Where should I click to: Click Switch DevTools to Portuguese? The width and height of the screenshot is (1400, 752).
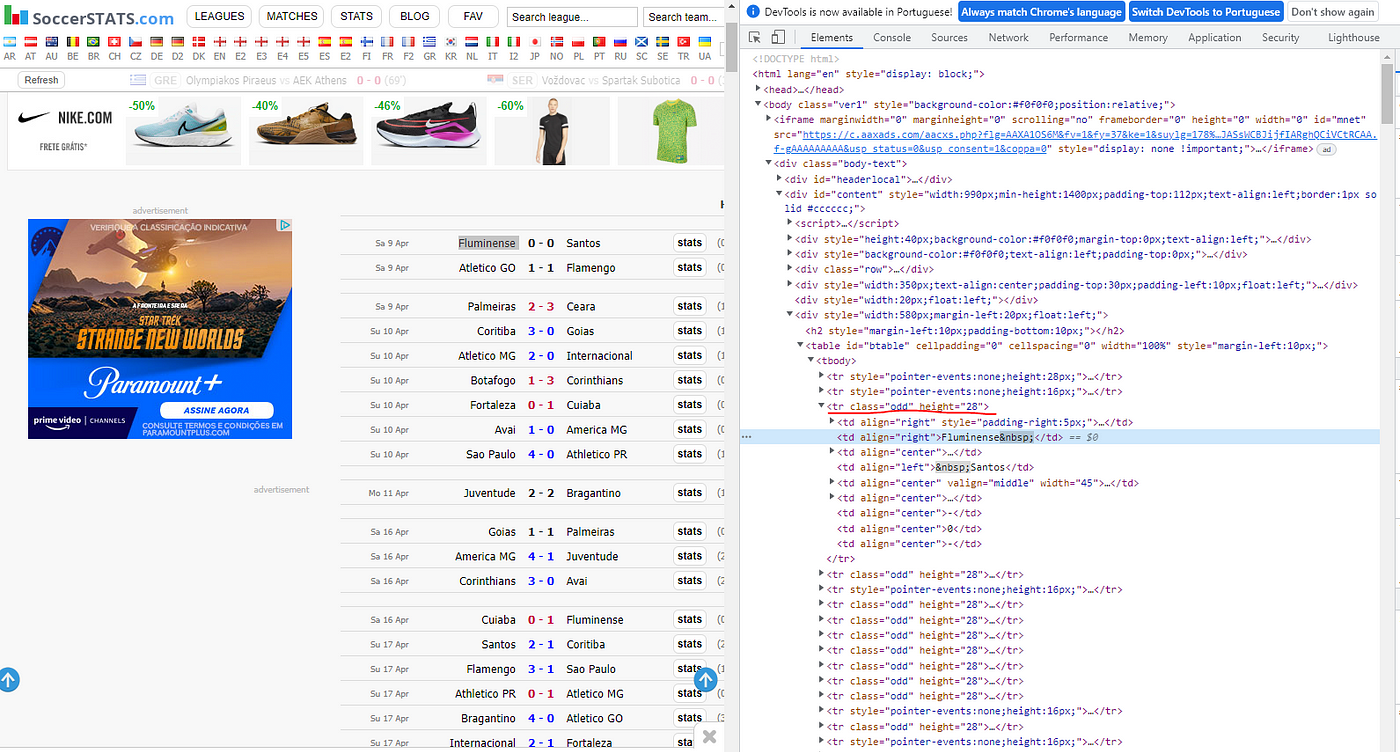1206,12
